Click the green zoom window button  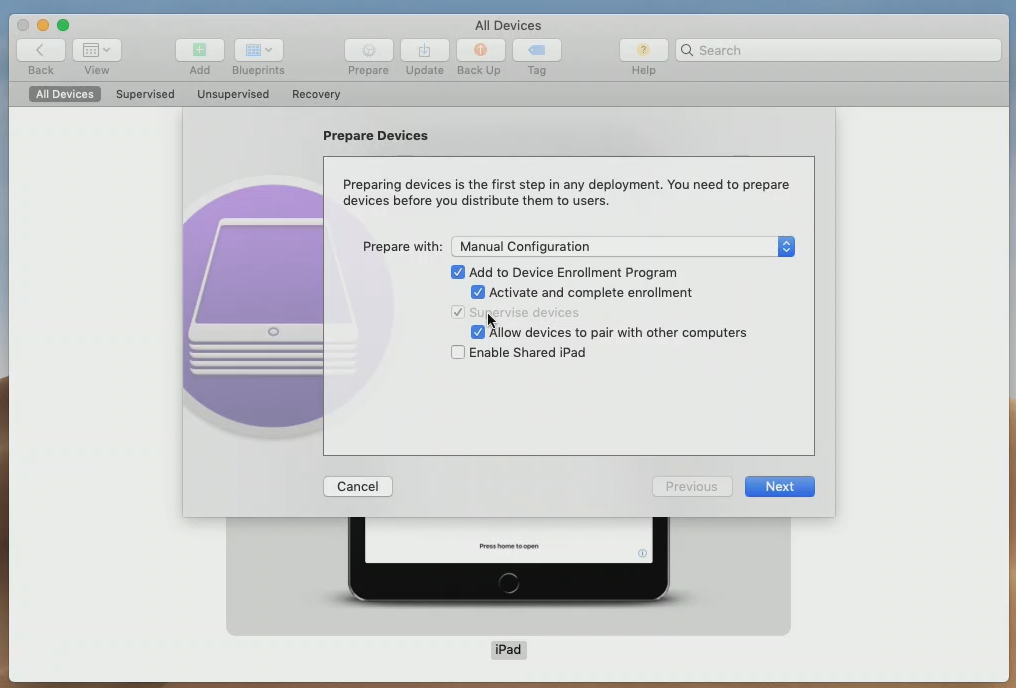(63, 25)
